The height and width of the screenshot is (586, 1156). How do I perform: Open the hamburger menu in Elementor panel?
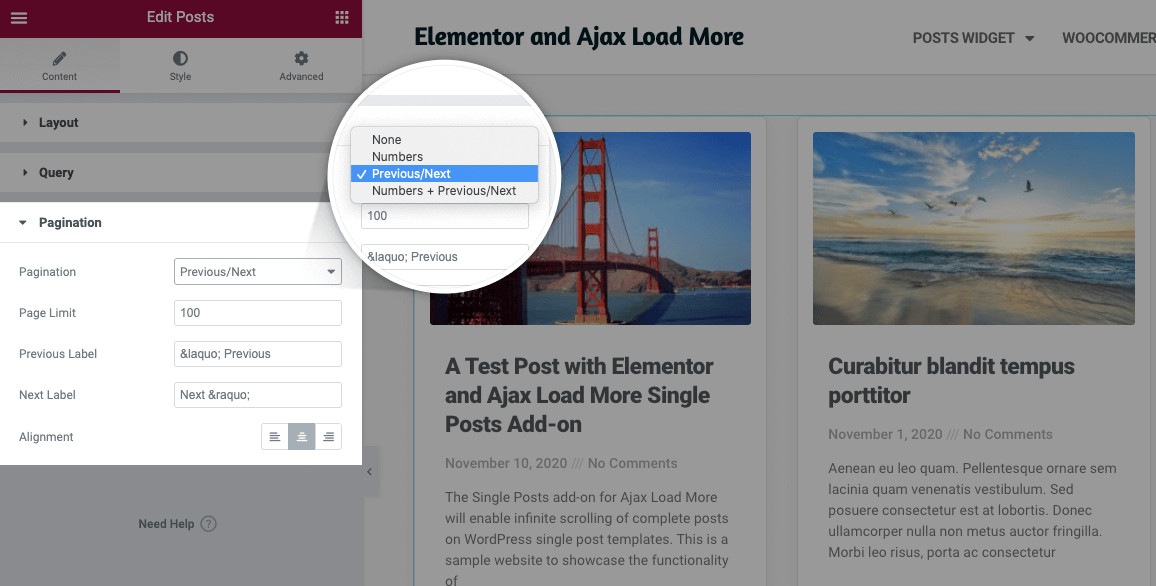pos(19,18)
